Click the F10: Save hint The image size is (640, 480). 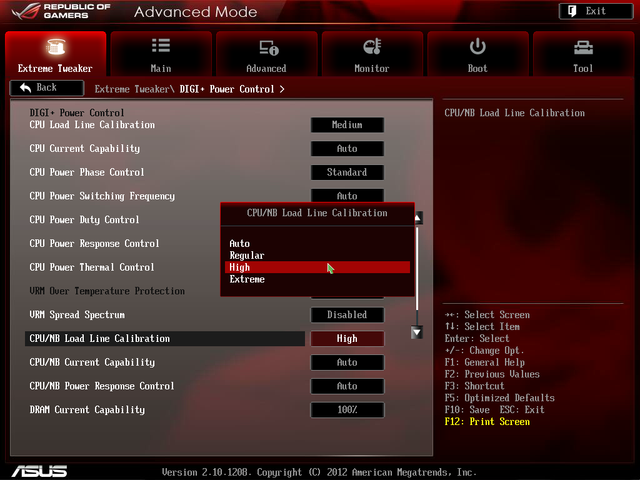[467, 410]
